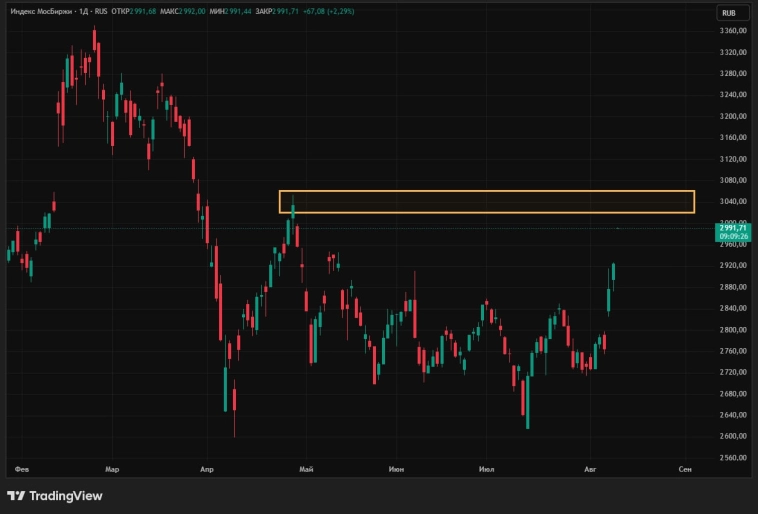The image size is (758, 514).
Task: Open the RUB currency selector
Action: point(732,12)
